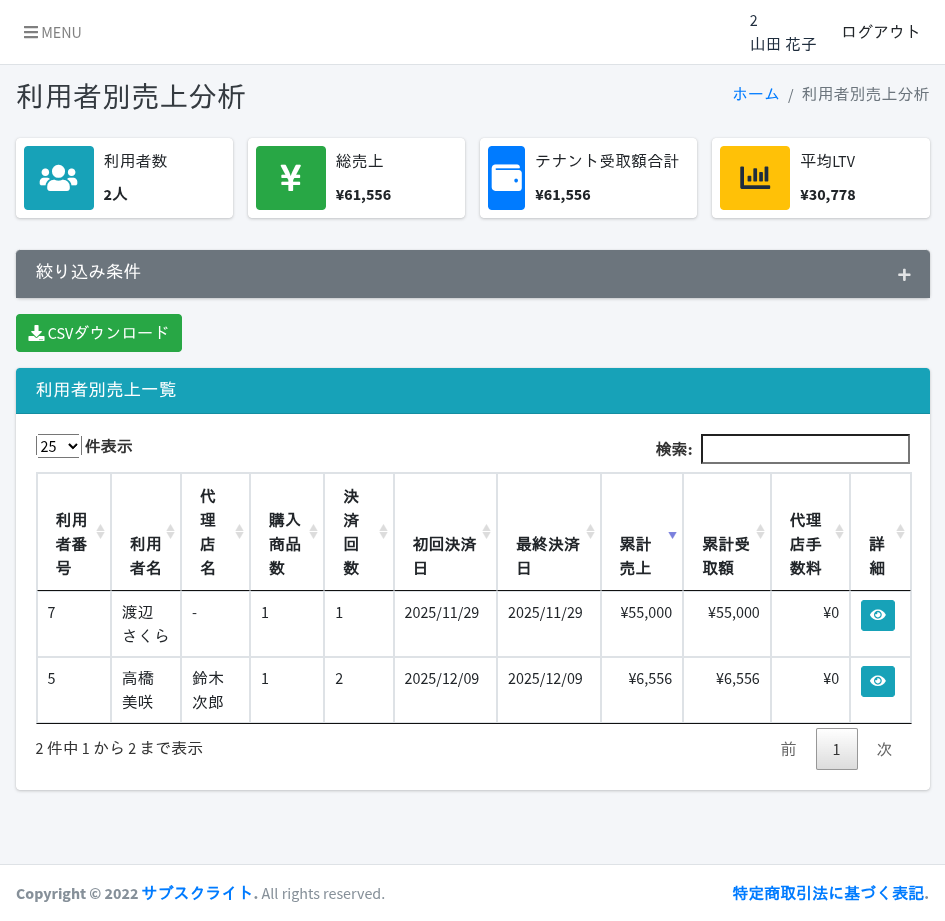Click the 検索 search input field
The height and width of the screenshot is (921, 945).
pyautogui.click(x=805, y=449)
